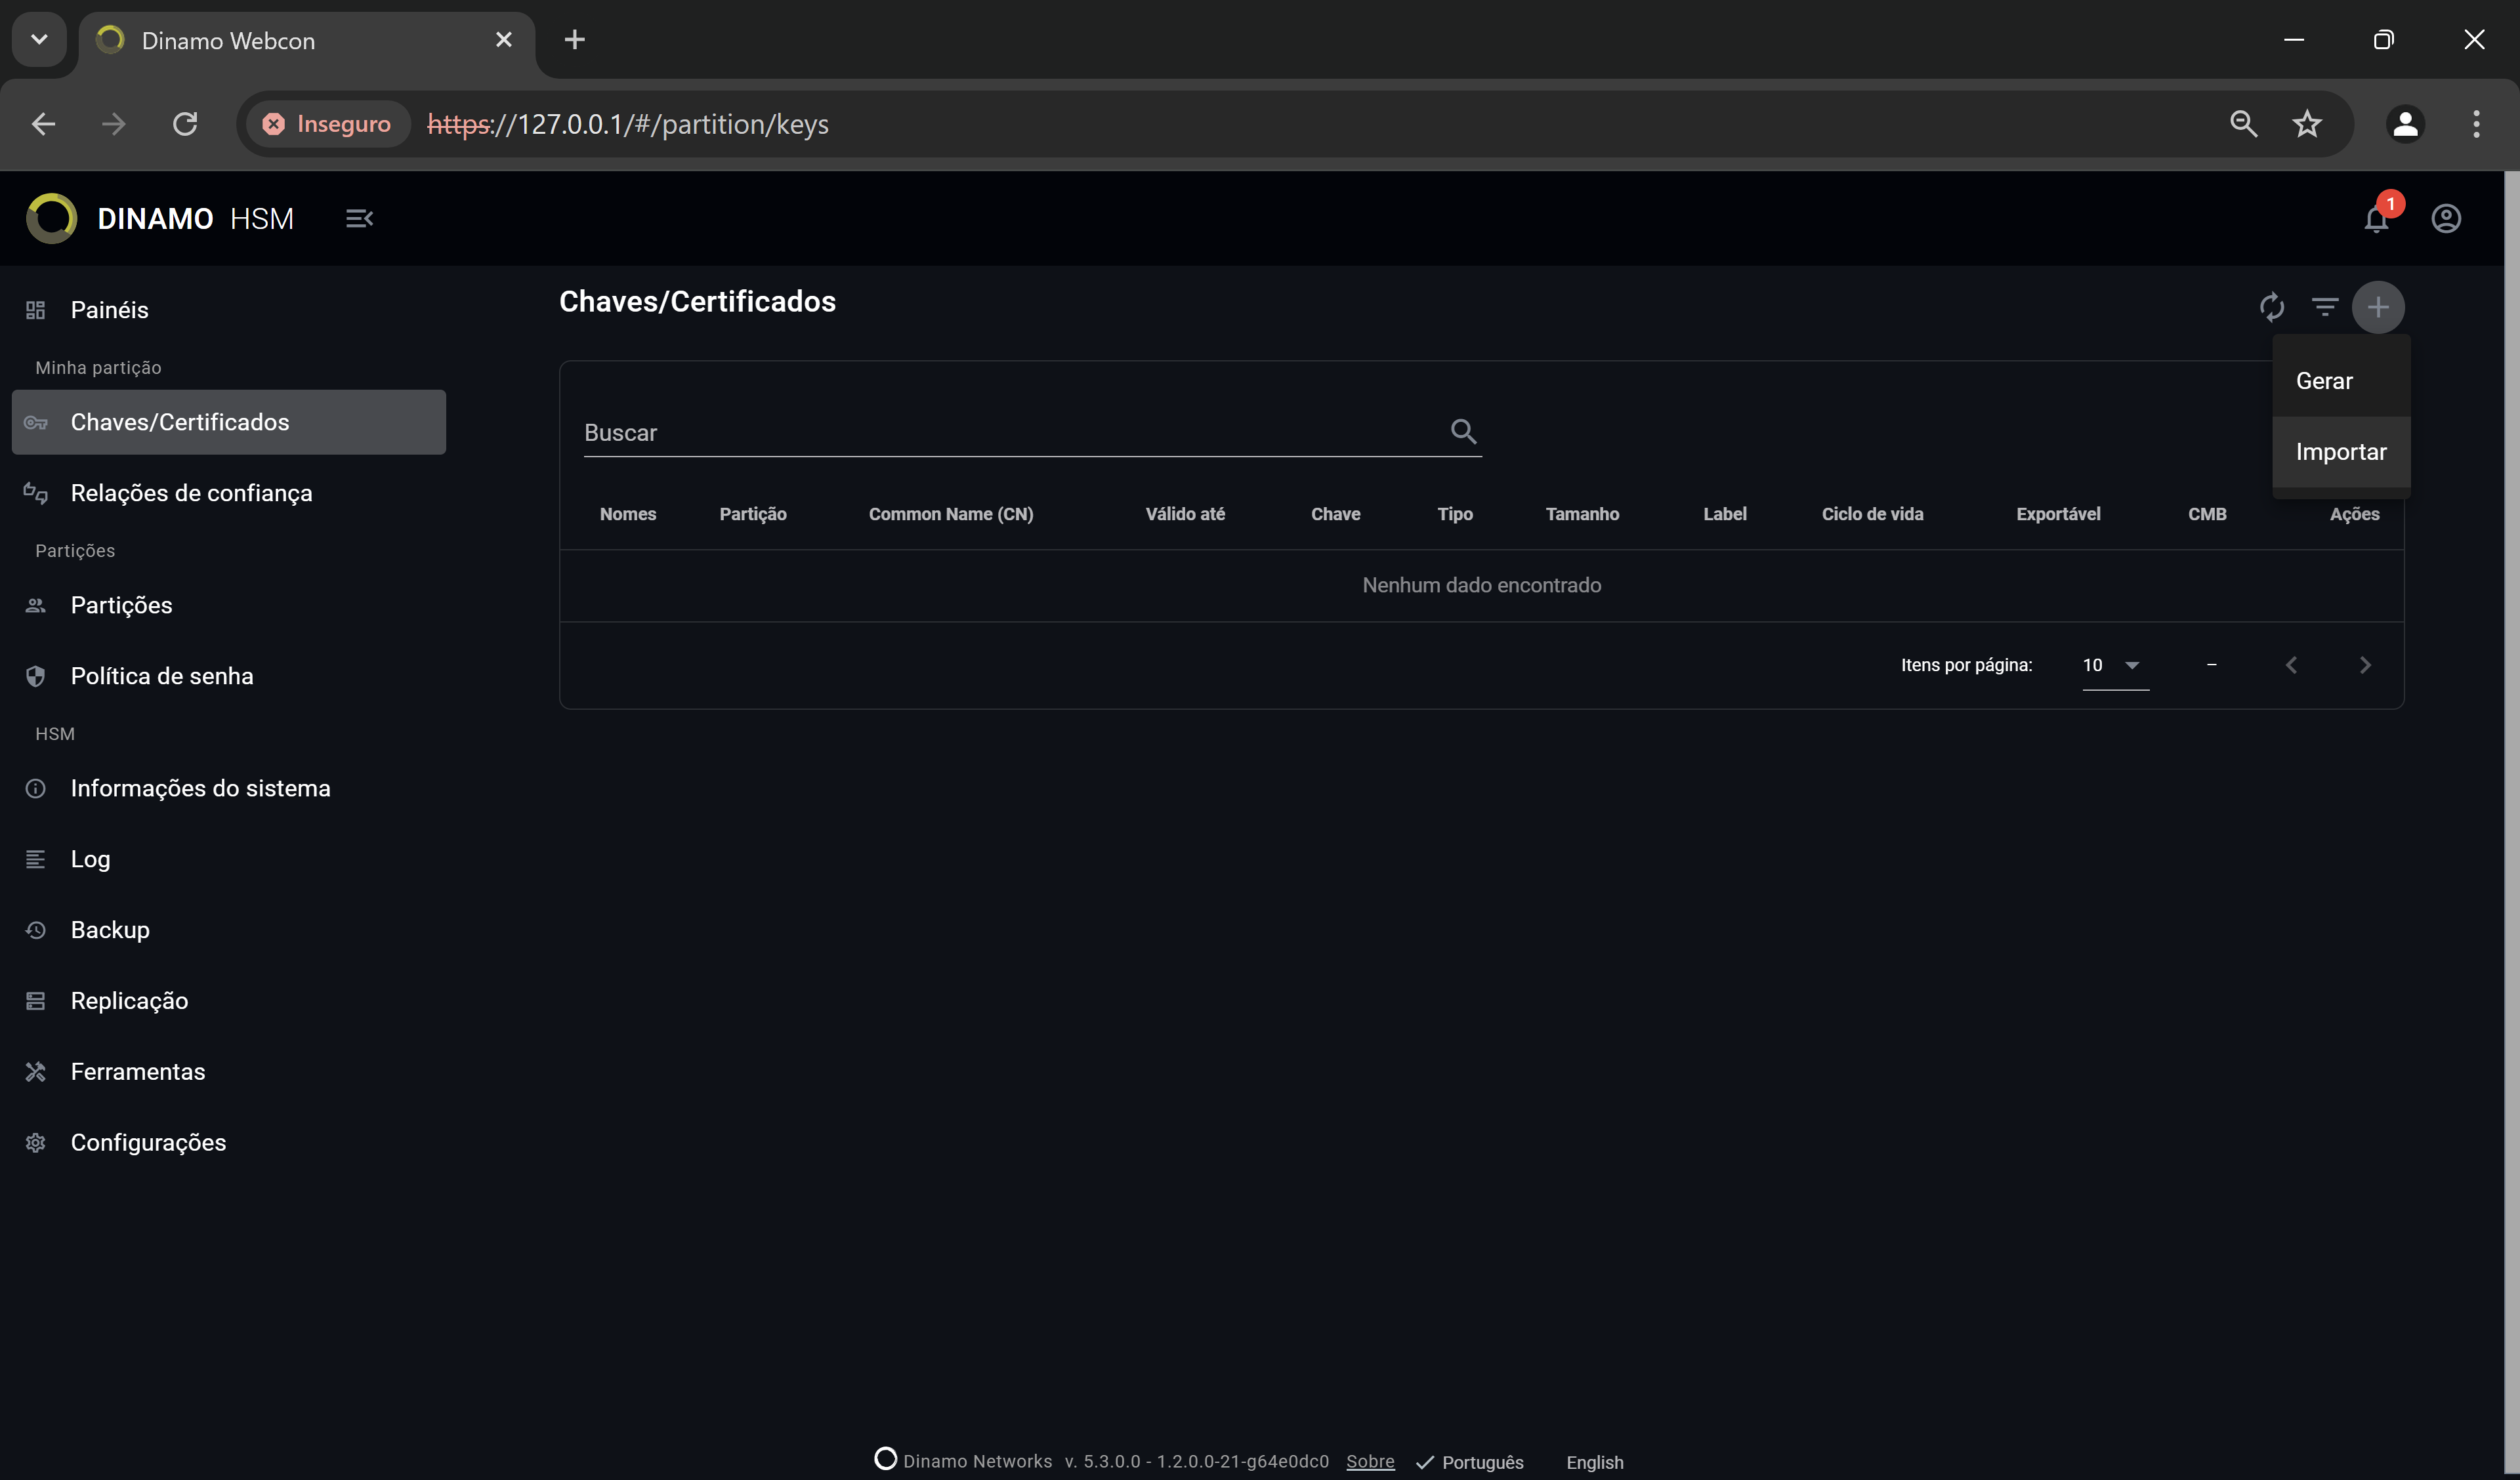Image resolution: width=2520 pixels, height=1480 pixels.
Task: Go to next page of the table
Action: [2365, 665]
